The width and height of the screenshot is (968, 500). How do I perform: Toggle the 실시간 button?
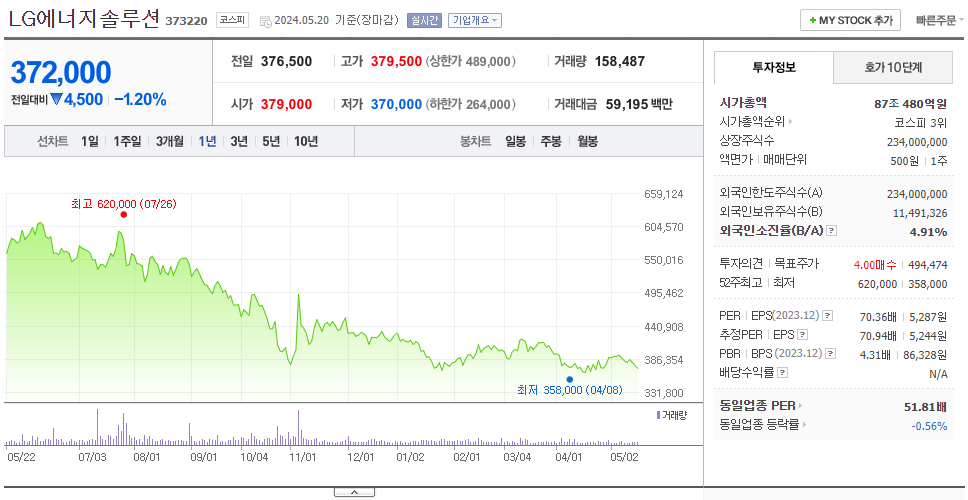[x=424, y=20]
